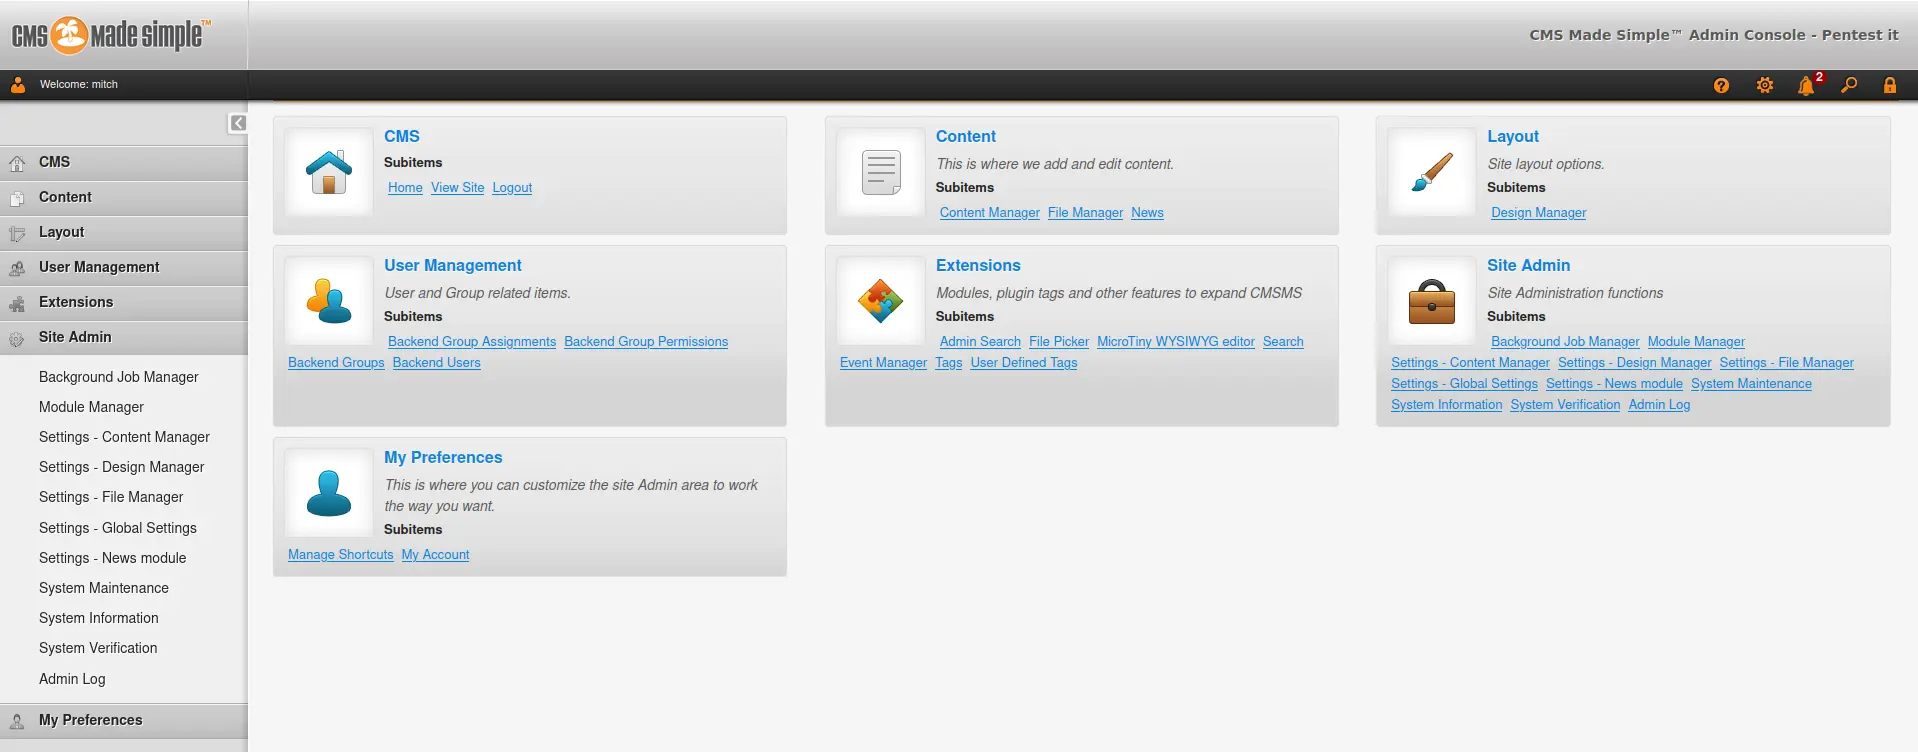1918x752 pixels.
Task: Expand Content section in the sidebar
Action: [x=124, y=198]
